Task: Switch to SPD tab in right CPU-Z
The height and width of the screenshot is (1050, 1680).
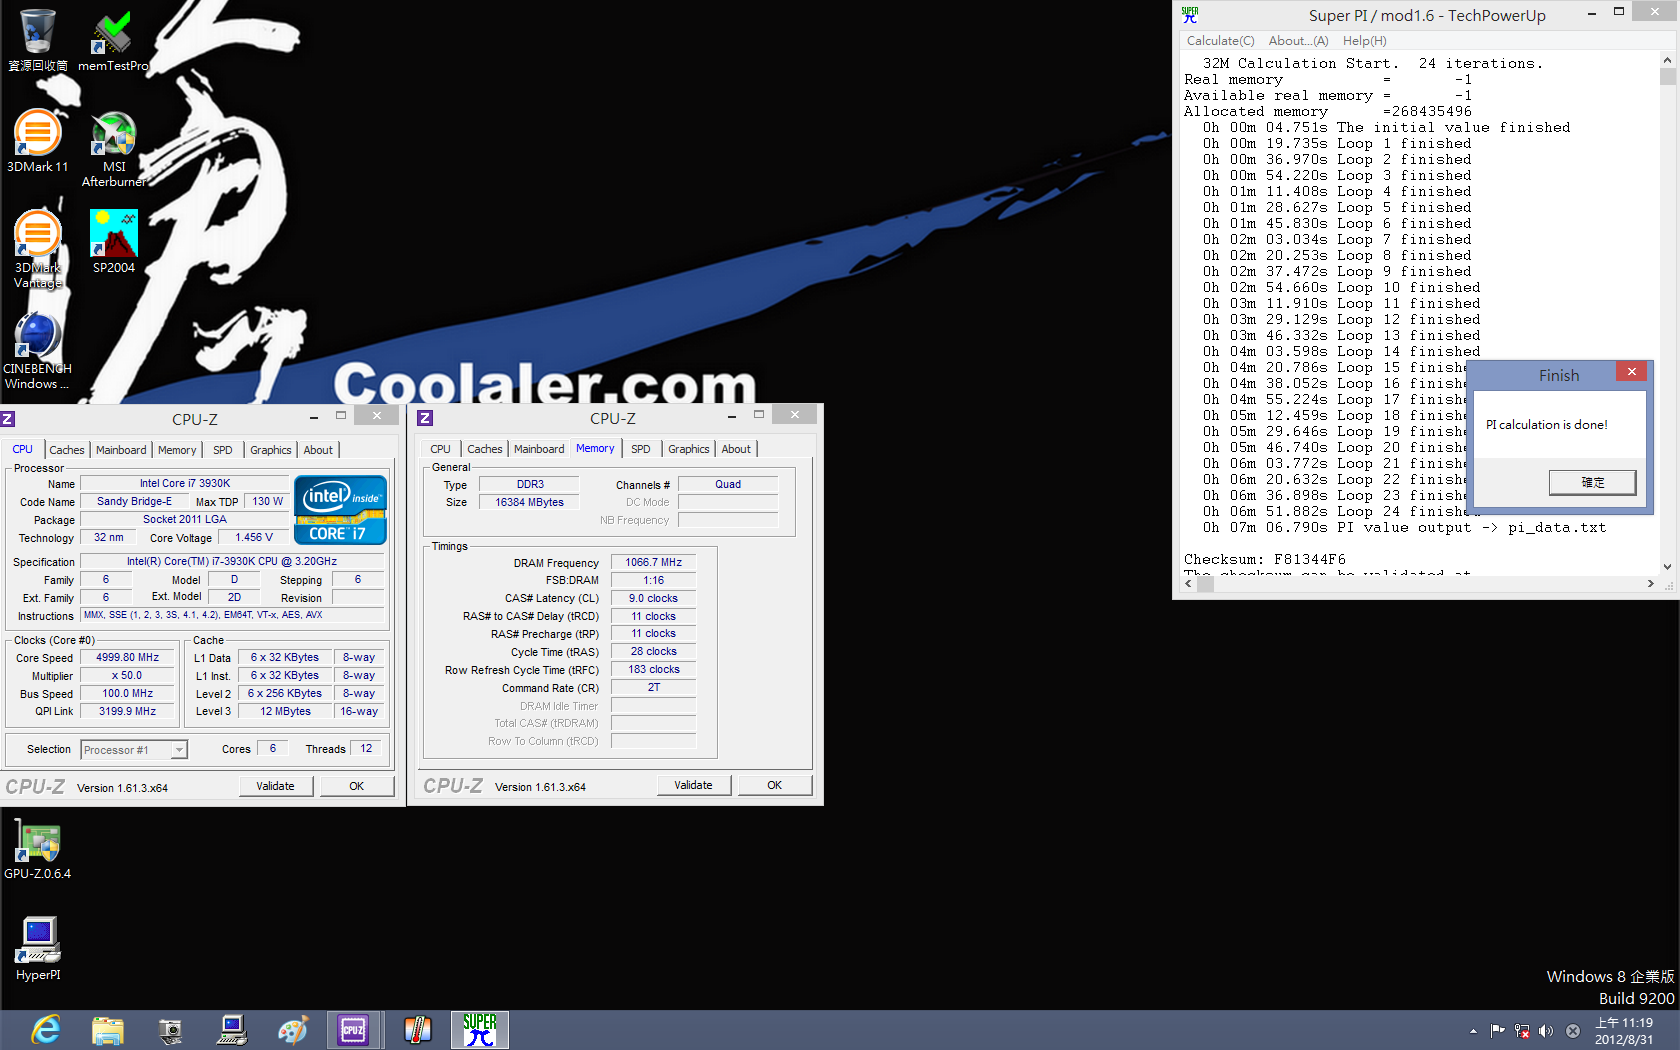Action: 641,449
